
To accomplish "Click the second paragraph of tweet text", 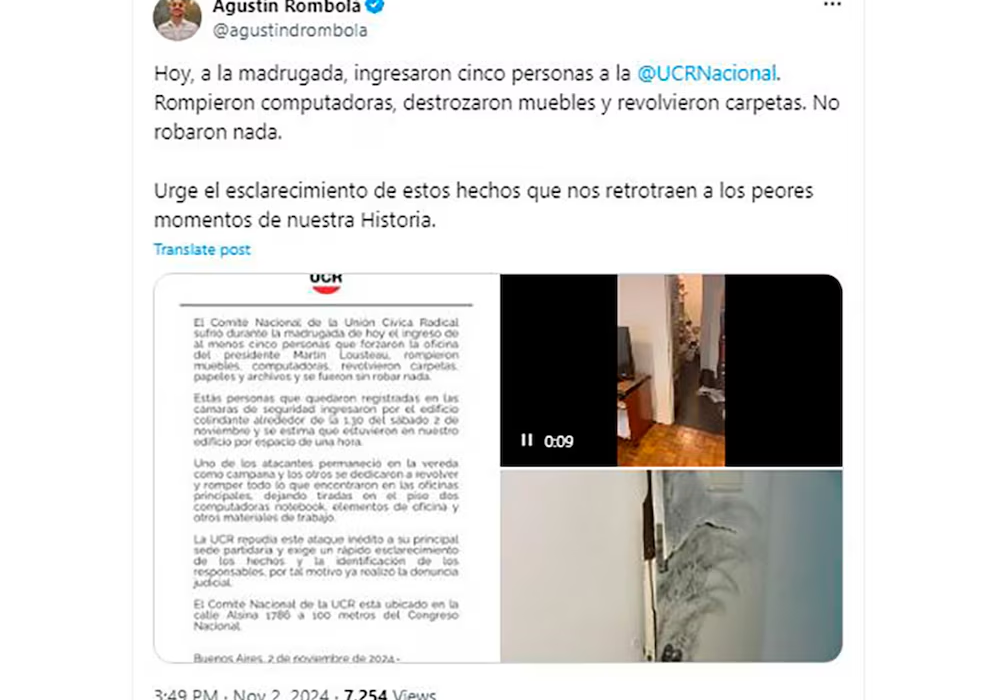I will click(483, 205).
